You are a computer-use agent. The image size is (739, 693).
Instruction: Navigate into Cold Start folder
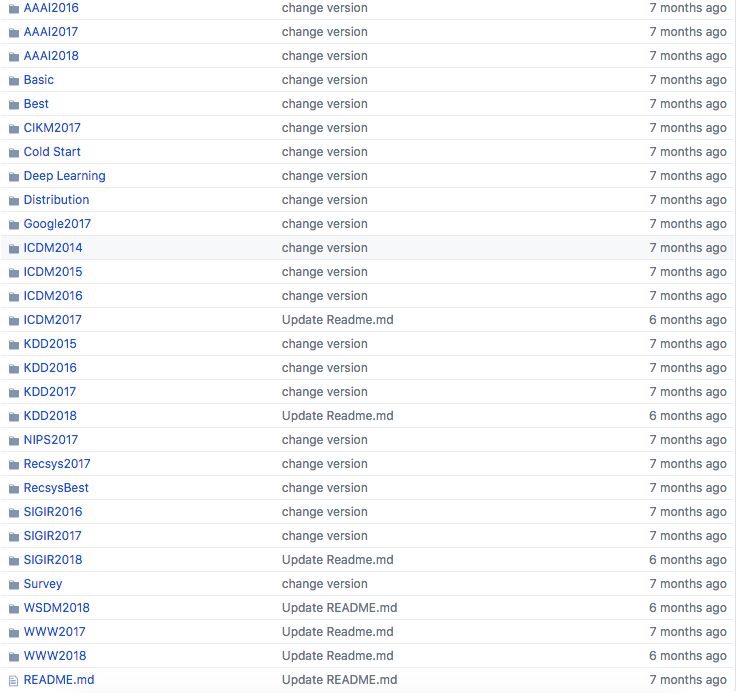(x=52, y=152)
